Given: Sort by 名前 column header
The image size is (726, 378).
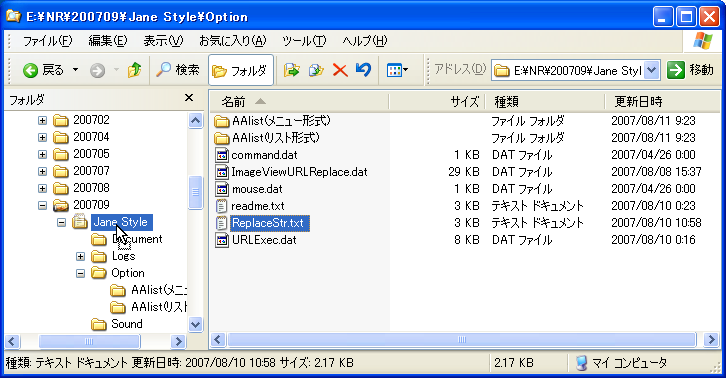Looking at the screenshot, I should [x=299, y=101].
